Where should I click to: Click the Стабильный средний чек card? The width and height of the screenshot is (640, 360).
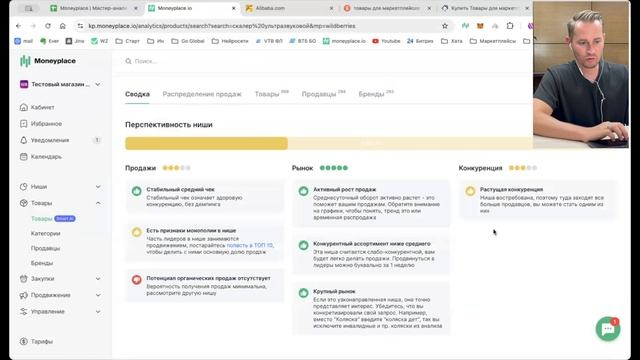(x=204, y=197)
